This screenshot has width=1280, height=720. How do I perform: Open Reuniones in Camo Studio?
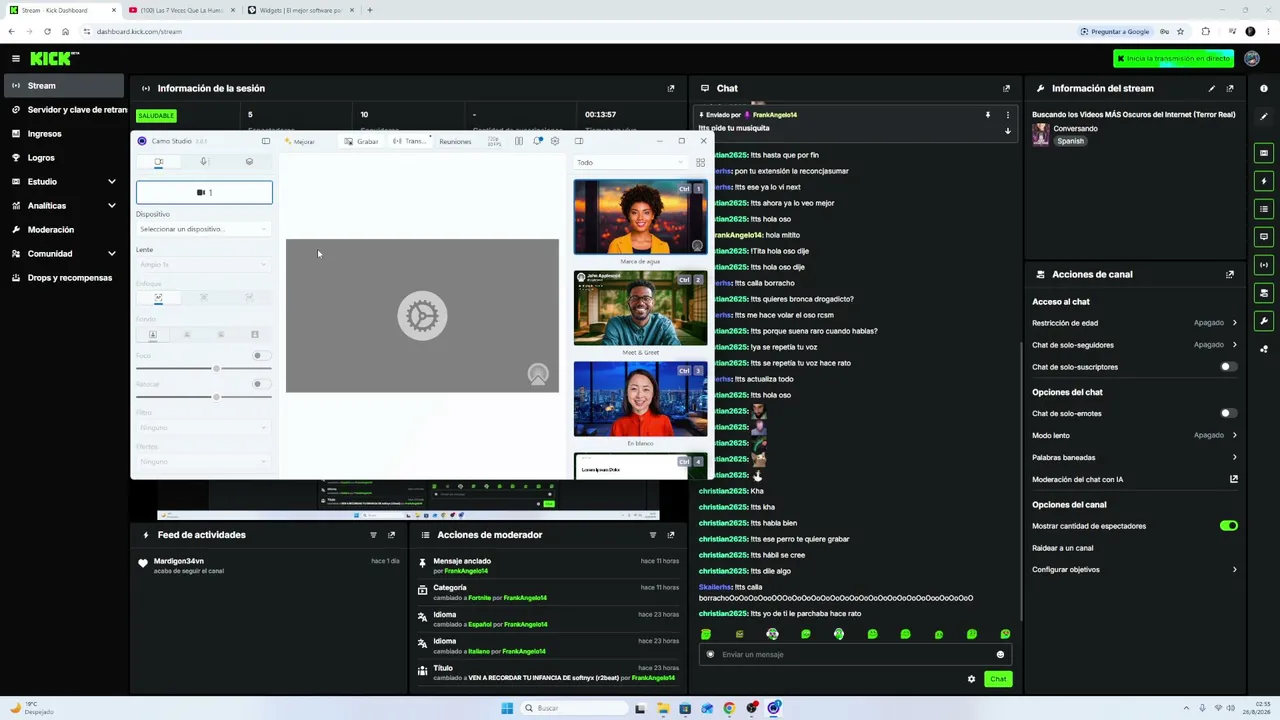(455, 141)
